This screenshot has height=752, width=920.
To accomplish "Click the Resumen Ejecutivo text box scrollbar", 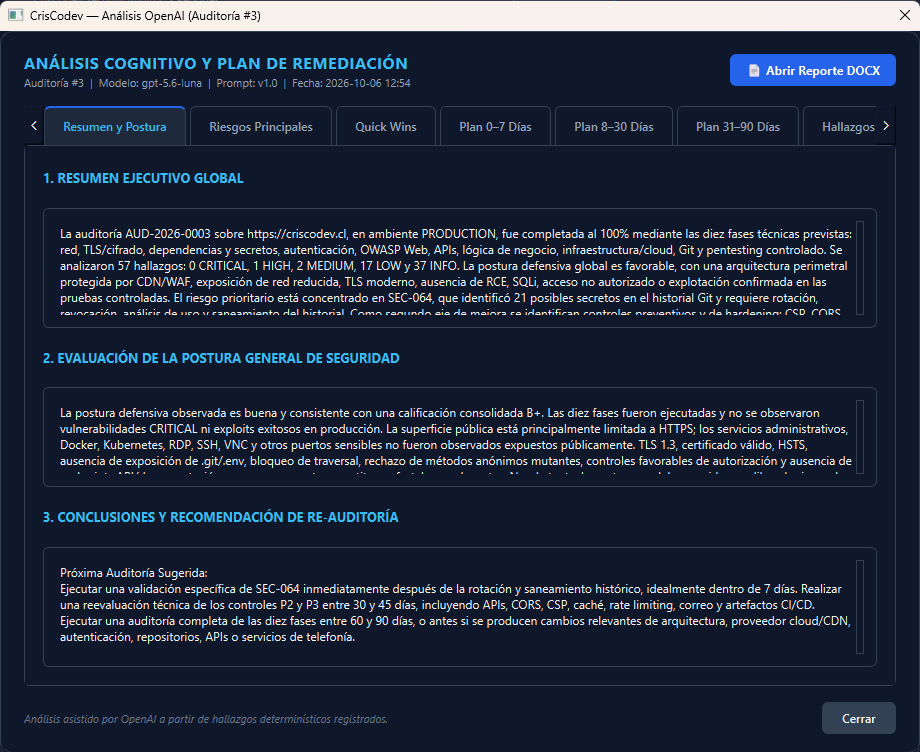I will point(860,267).
